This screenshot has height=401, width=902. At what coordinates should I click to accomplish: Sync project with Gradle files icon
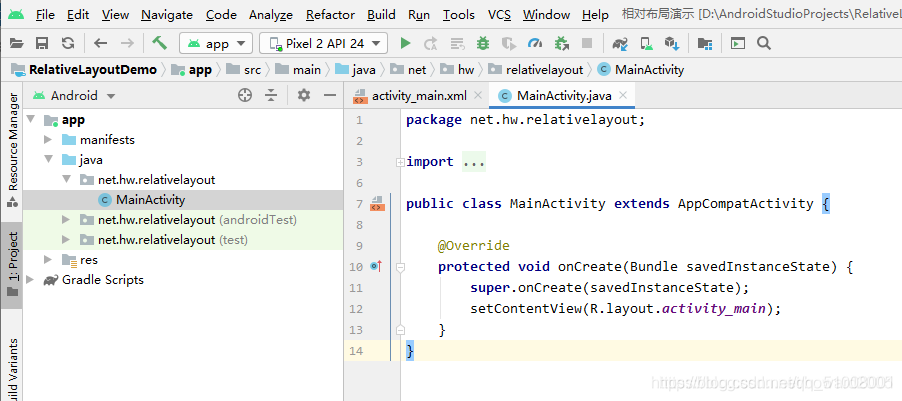pos(620,43)
